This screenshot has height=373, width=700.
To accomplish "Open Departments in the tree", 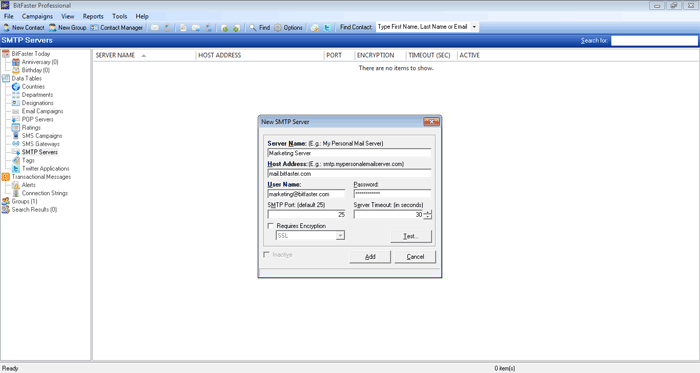I will (x=37, y=95).
